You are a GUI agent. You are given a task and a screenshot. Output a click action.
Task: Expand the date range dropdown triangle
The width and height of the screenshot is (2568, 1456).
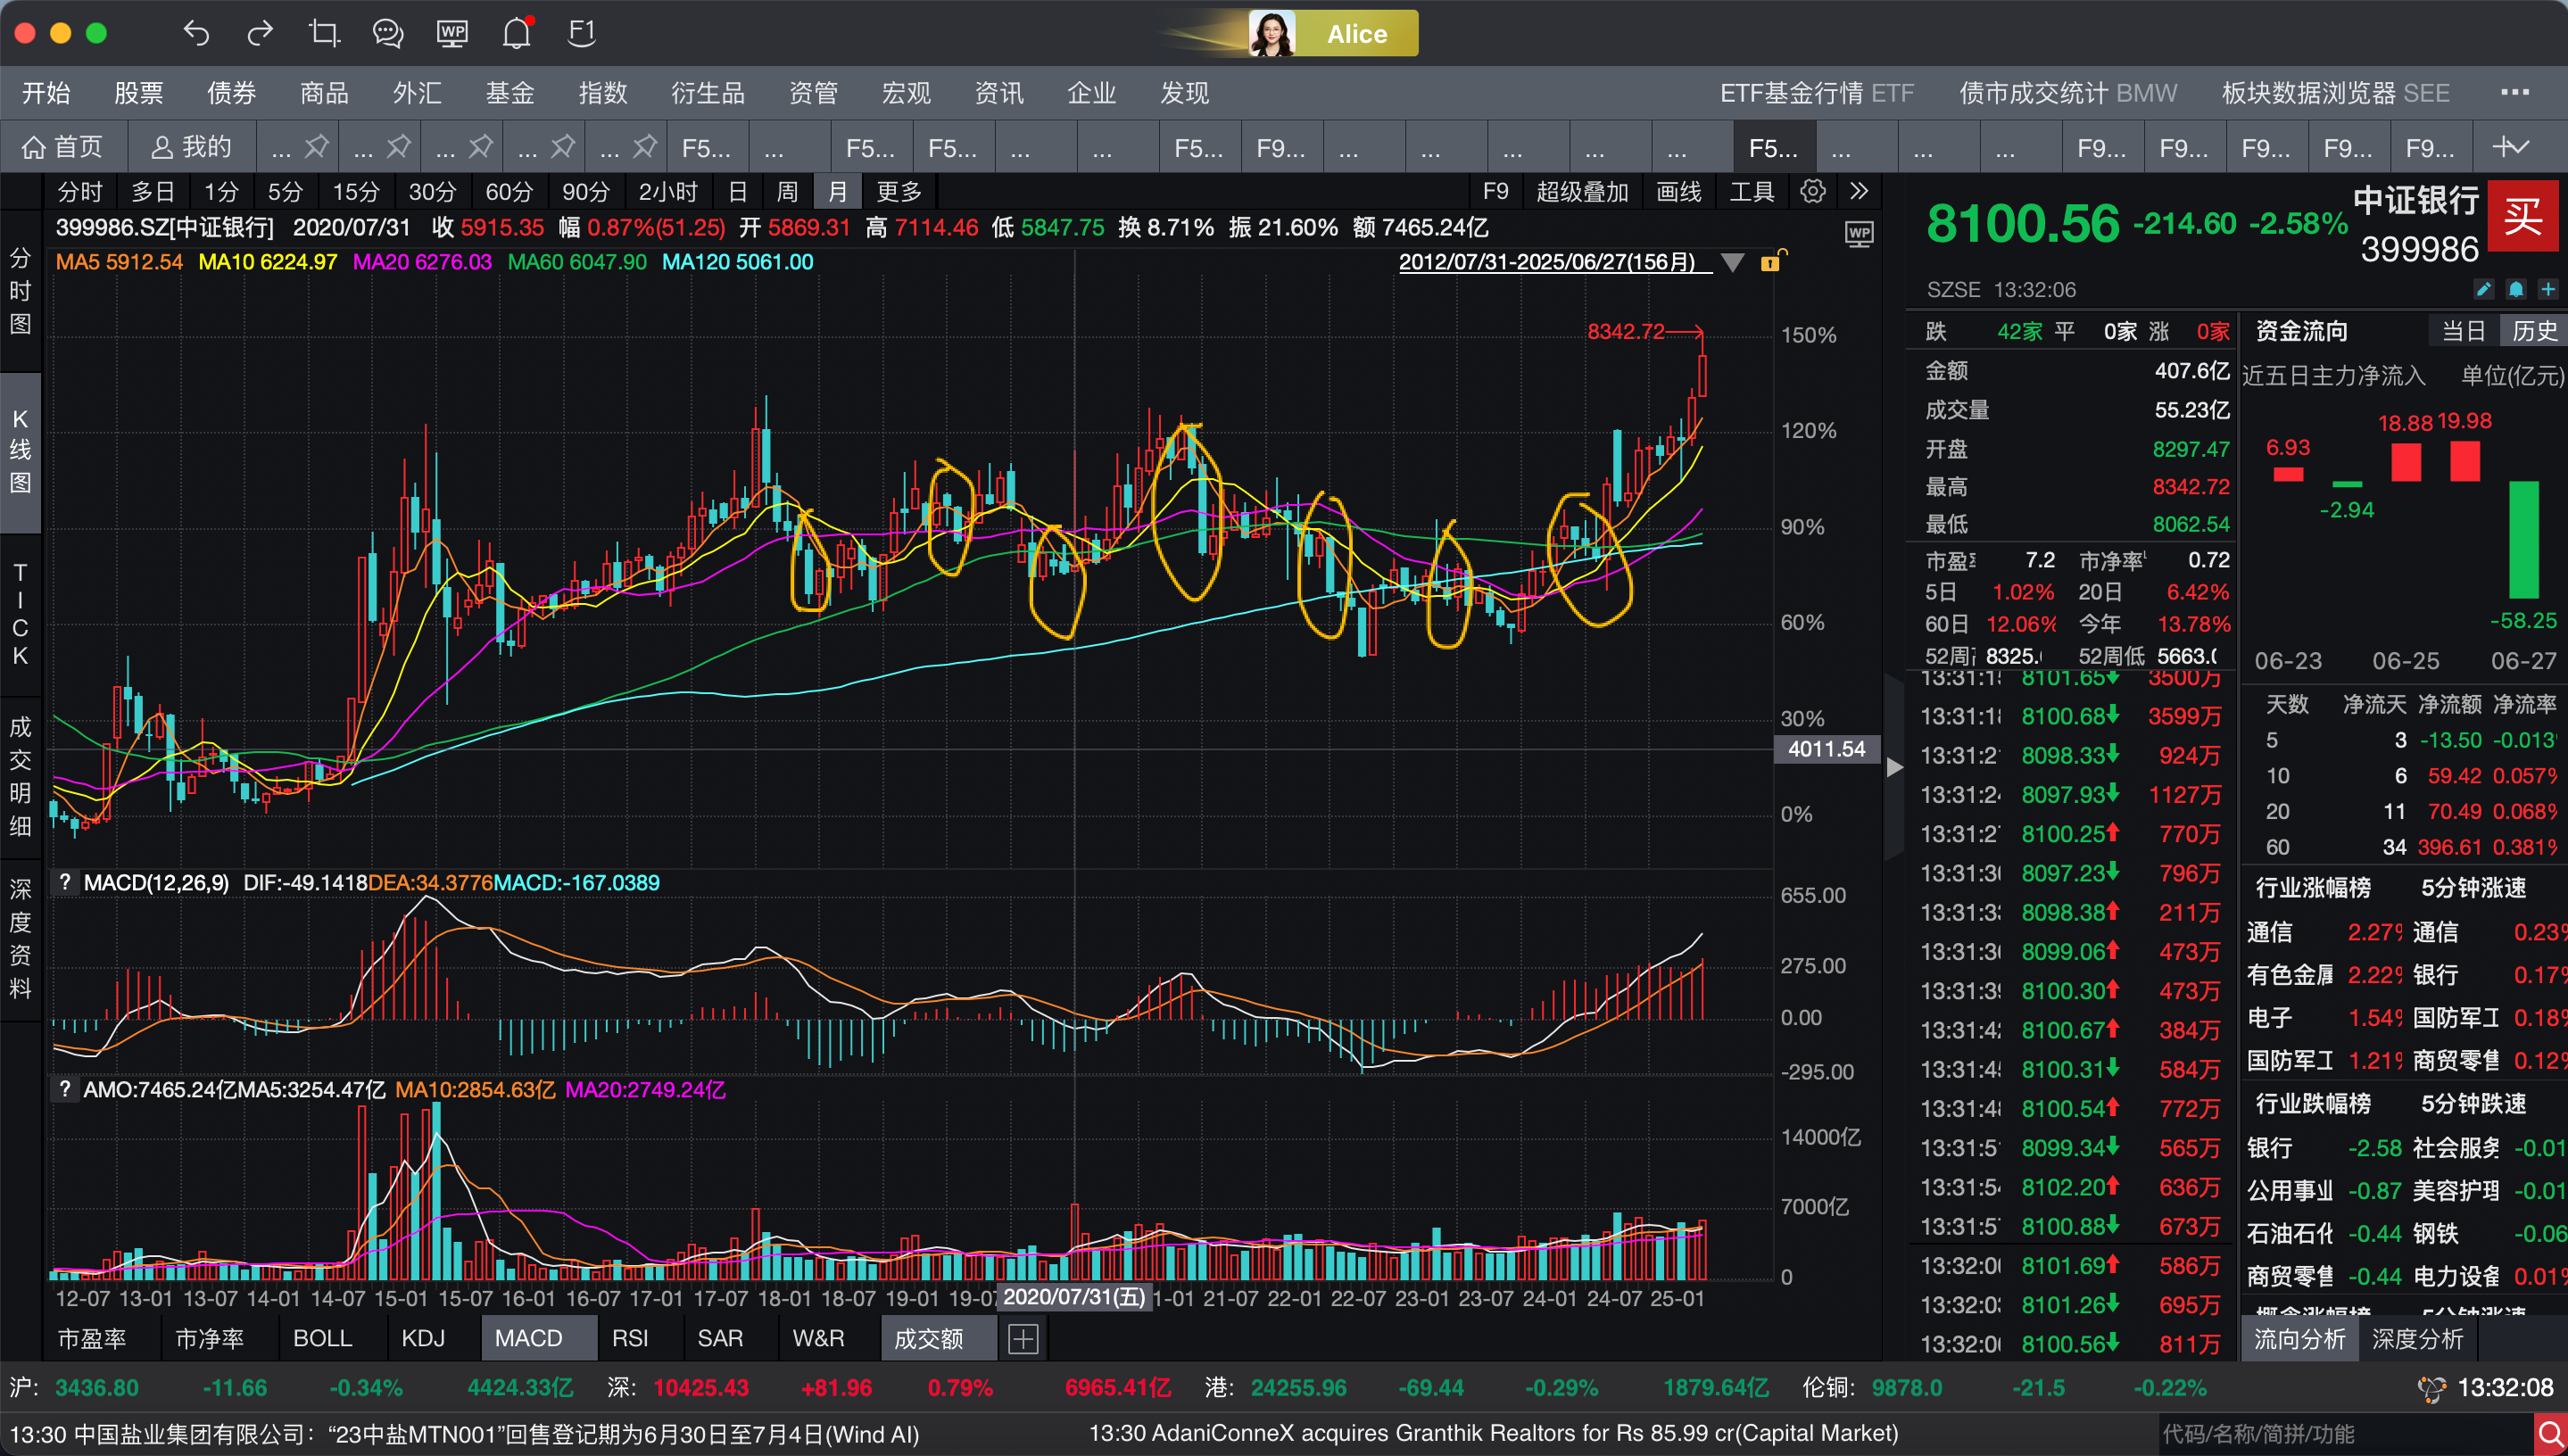pos(1733,263)
